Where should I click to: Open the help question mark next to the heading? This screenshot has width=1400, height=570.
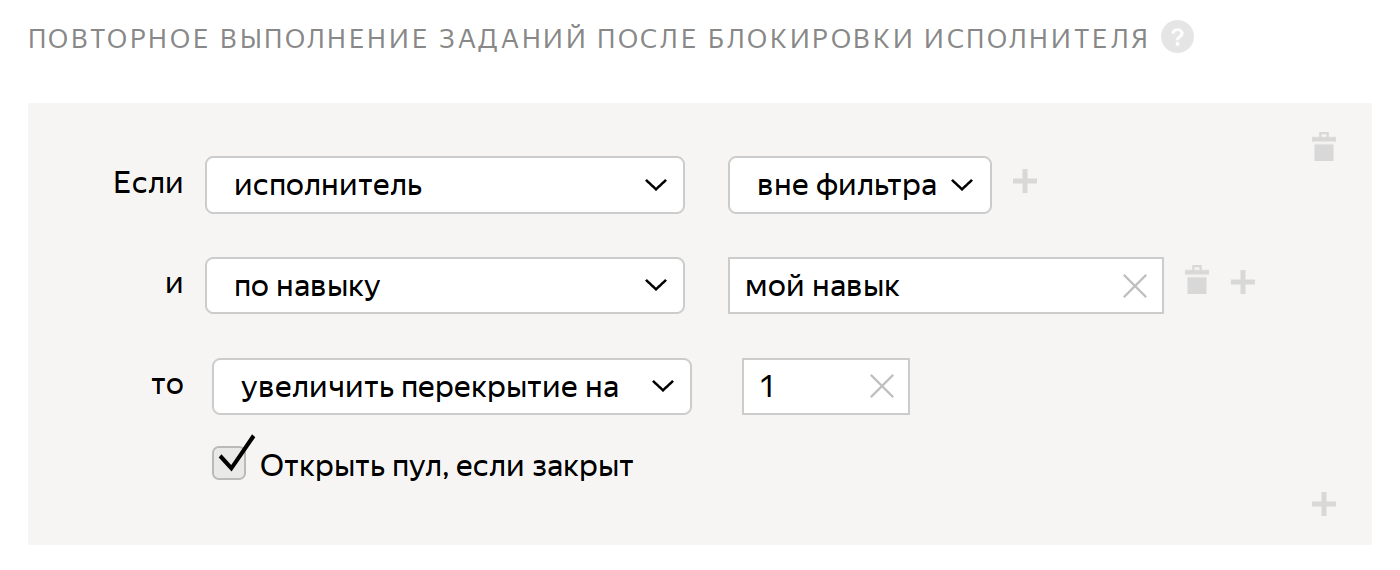(x=1177, y=38)
